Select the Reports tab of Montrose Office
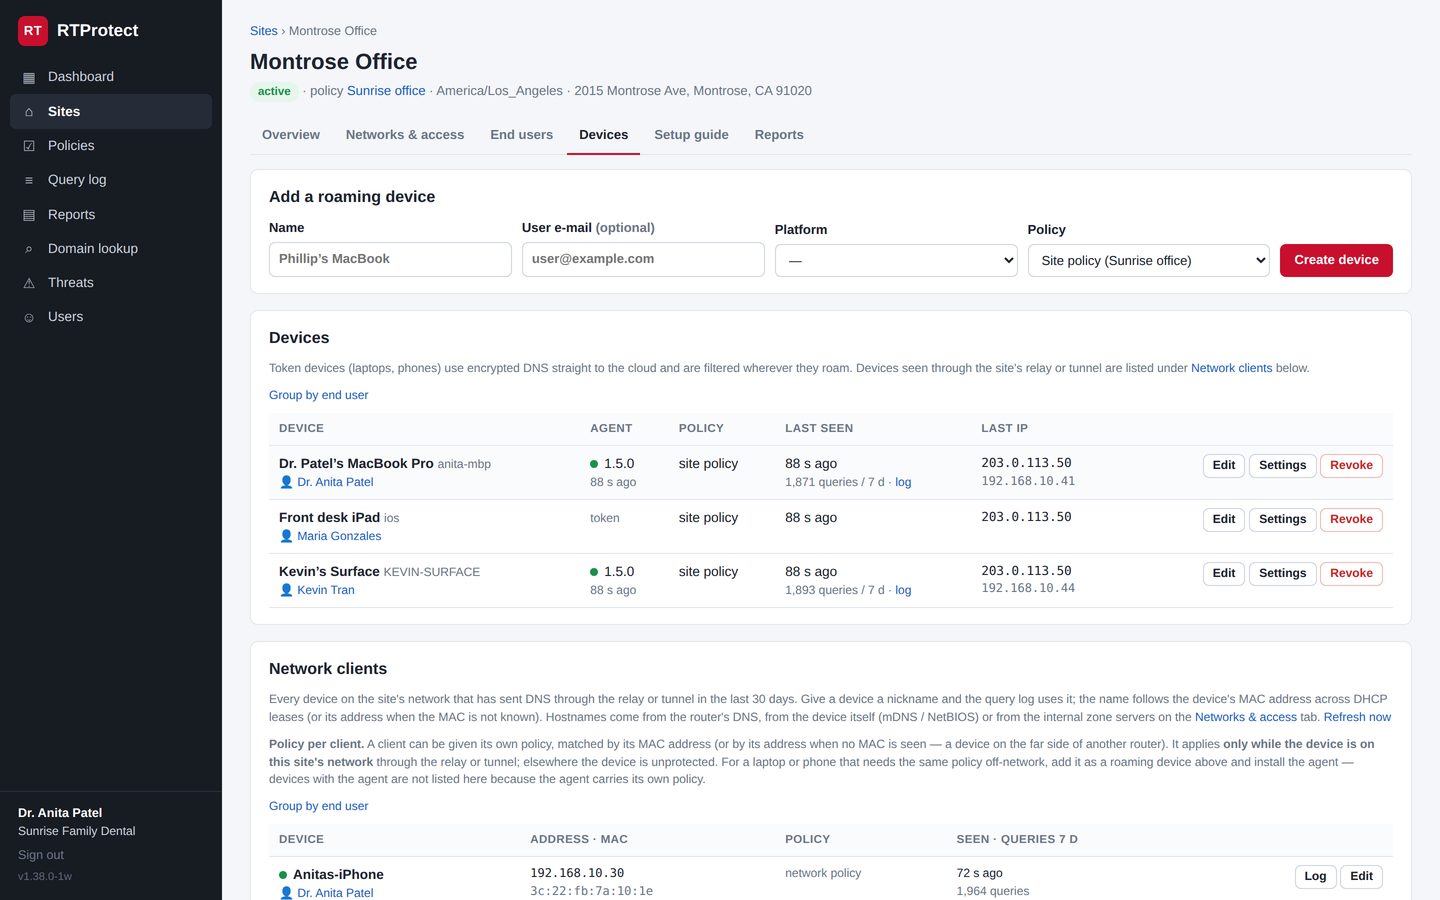This screenshot has height=900, width=1440. click(779, 135)
